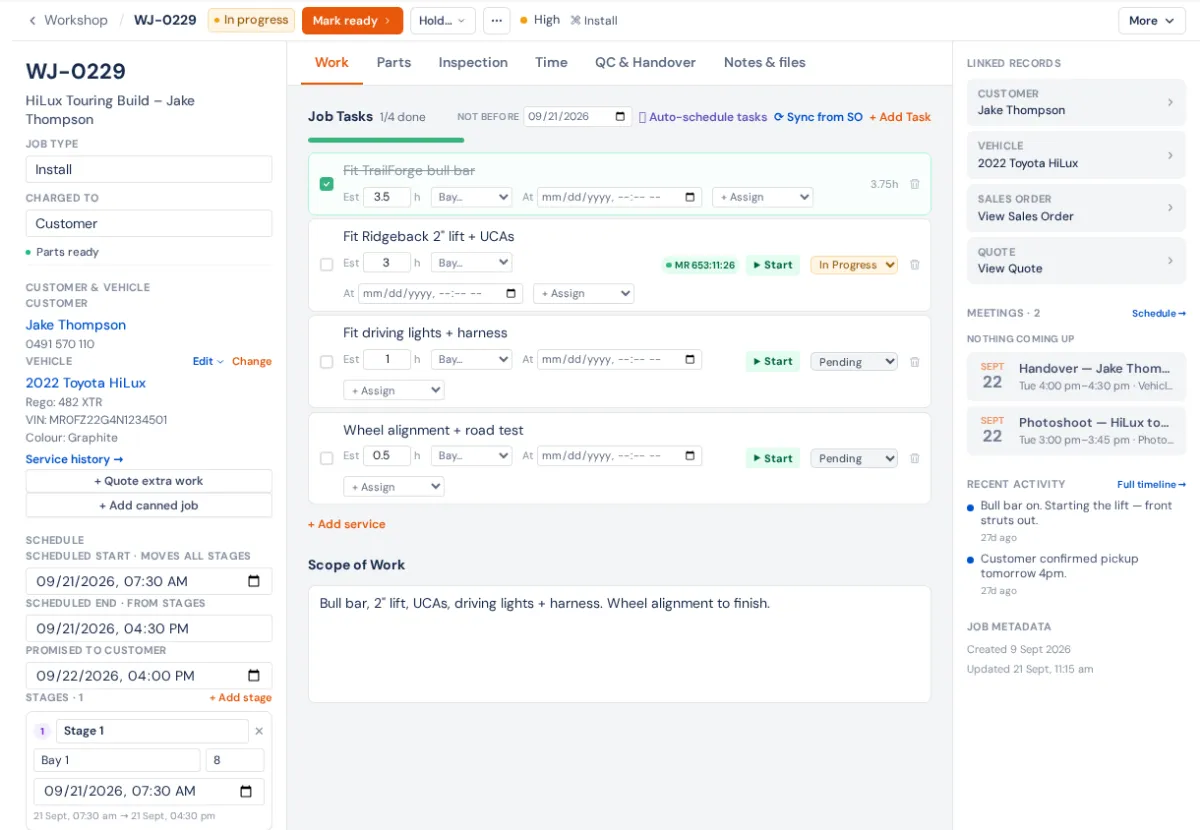Delete the Fit TrailForge bull bar task

click(914, 184)
